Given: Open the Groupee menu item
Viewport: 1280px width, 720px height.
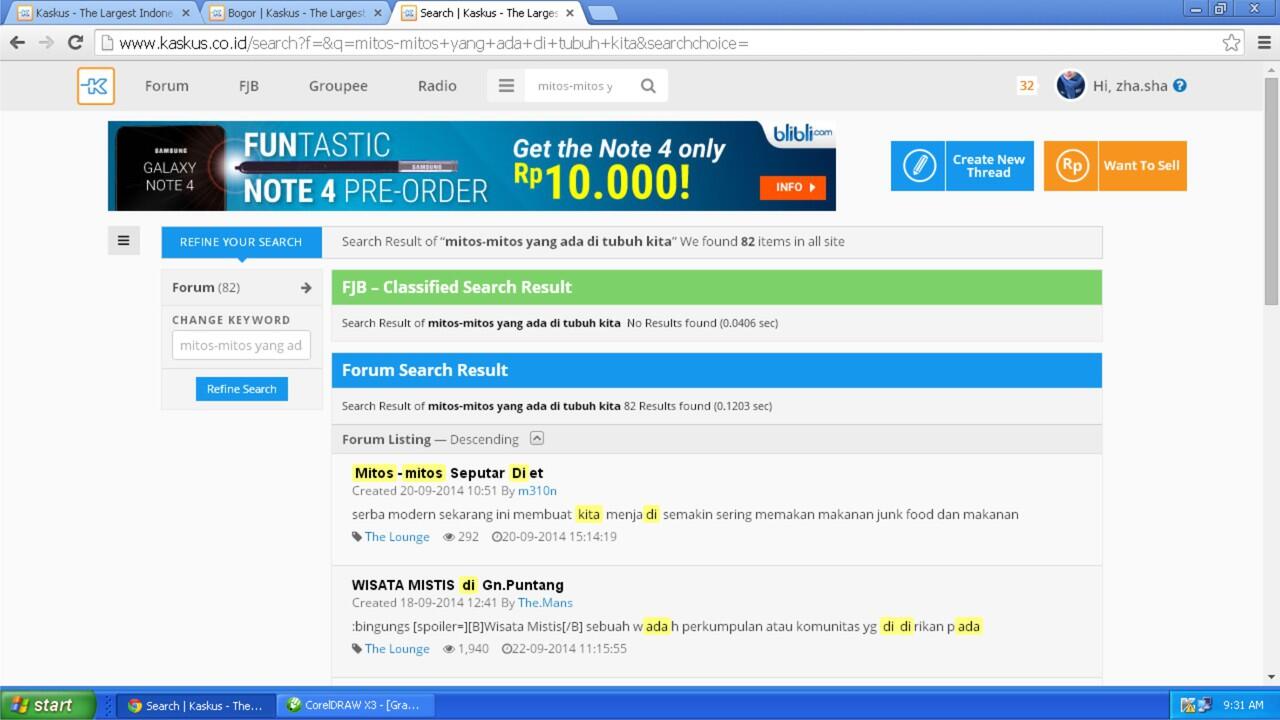Looking at the screenshot, I should point(338,86).
